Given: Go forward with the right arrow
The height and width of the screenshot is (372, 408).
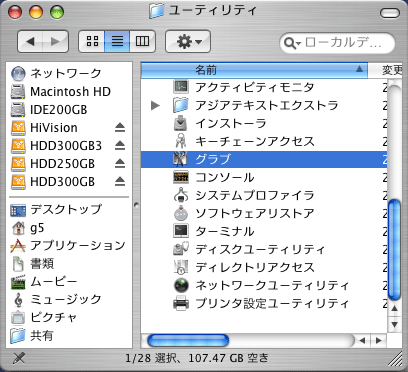Looking at the screenshot, I should [x=55, y=41].
